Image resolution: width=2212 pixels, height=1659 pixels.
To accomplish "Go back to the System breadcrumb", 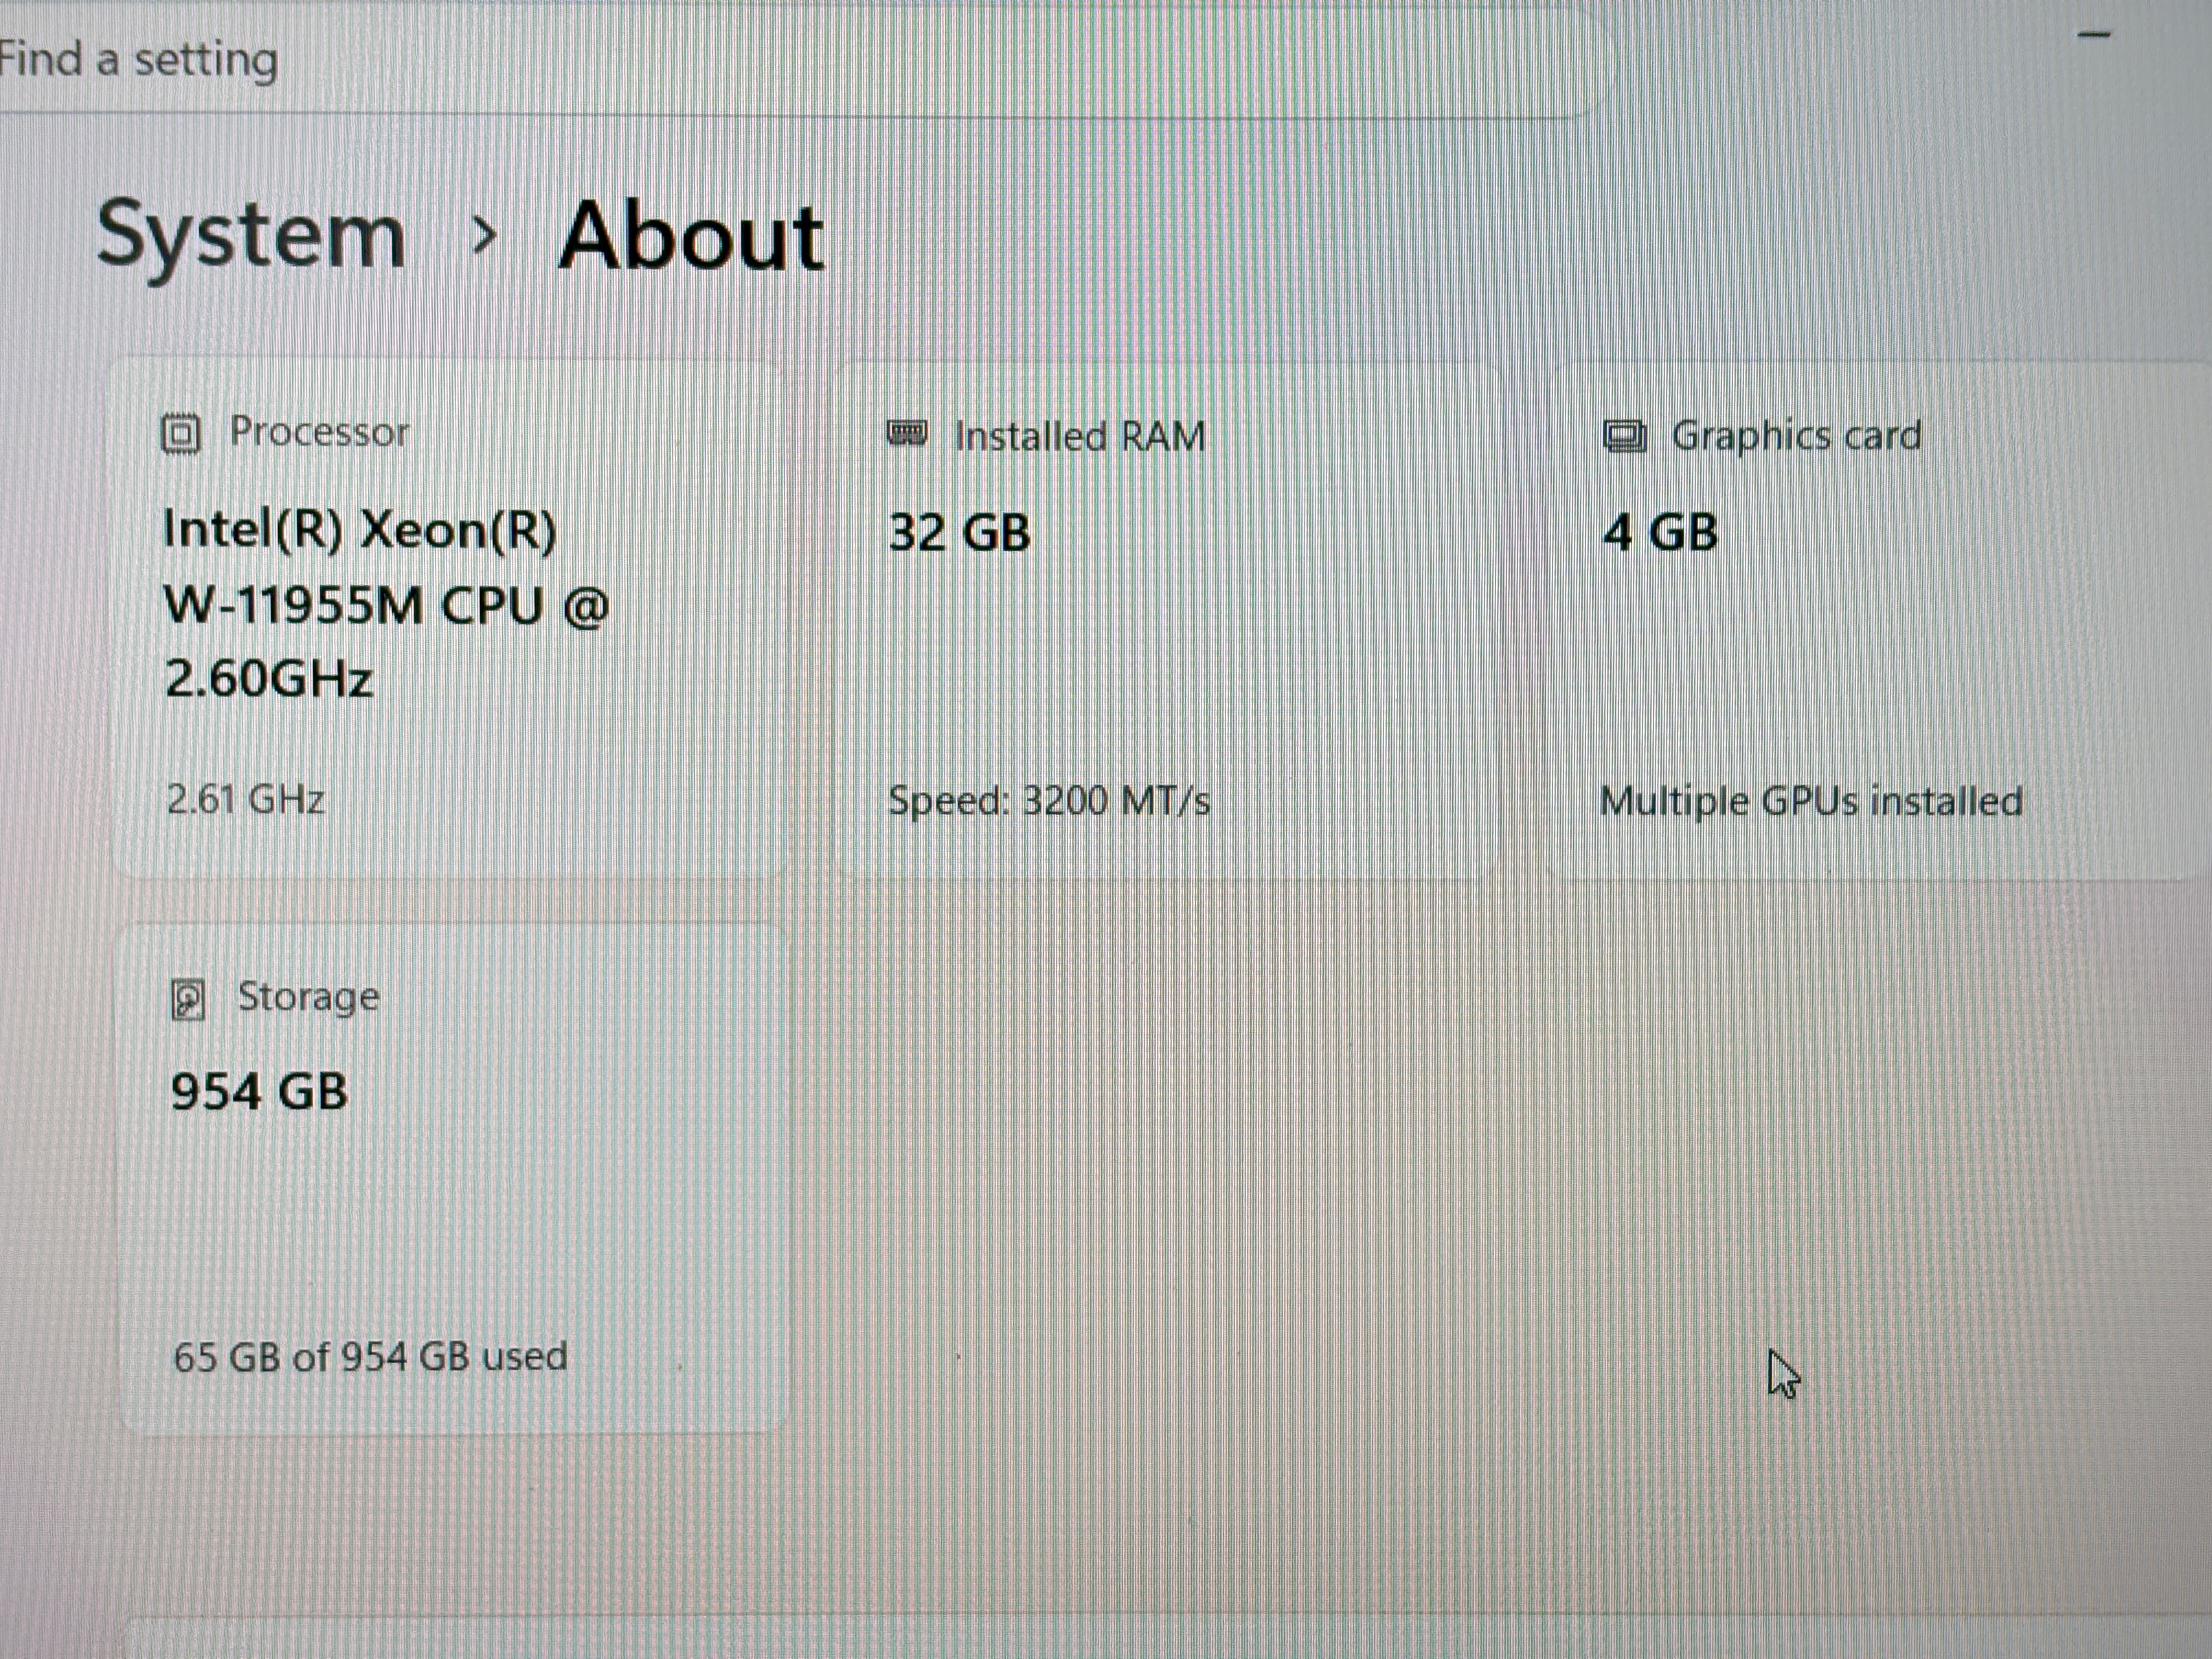I will click(251, 236).
